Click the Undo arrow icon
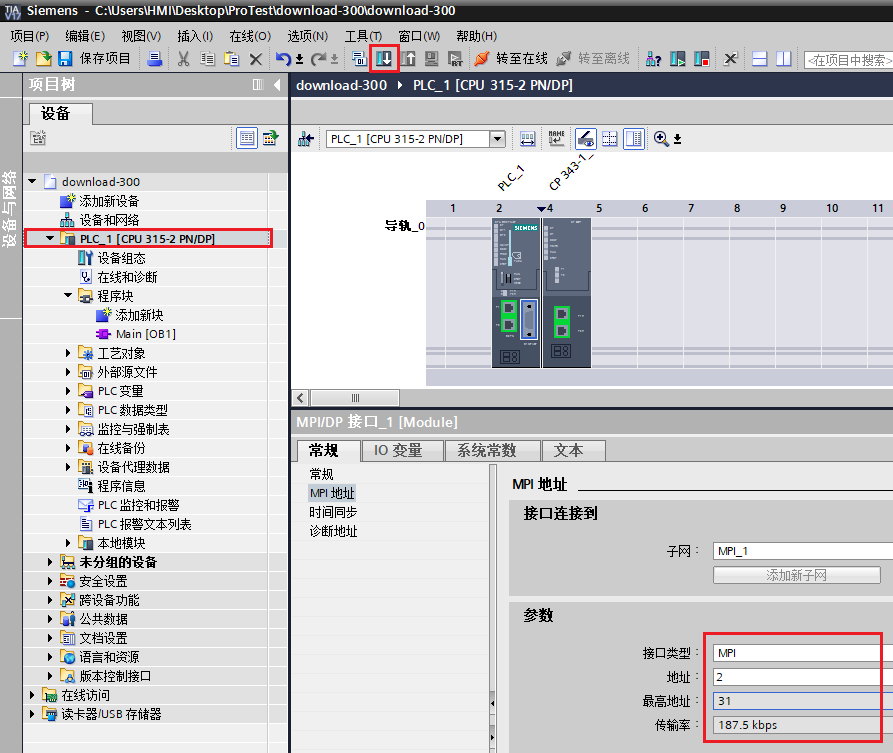893x753 pixels. pos(283,59)
